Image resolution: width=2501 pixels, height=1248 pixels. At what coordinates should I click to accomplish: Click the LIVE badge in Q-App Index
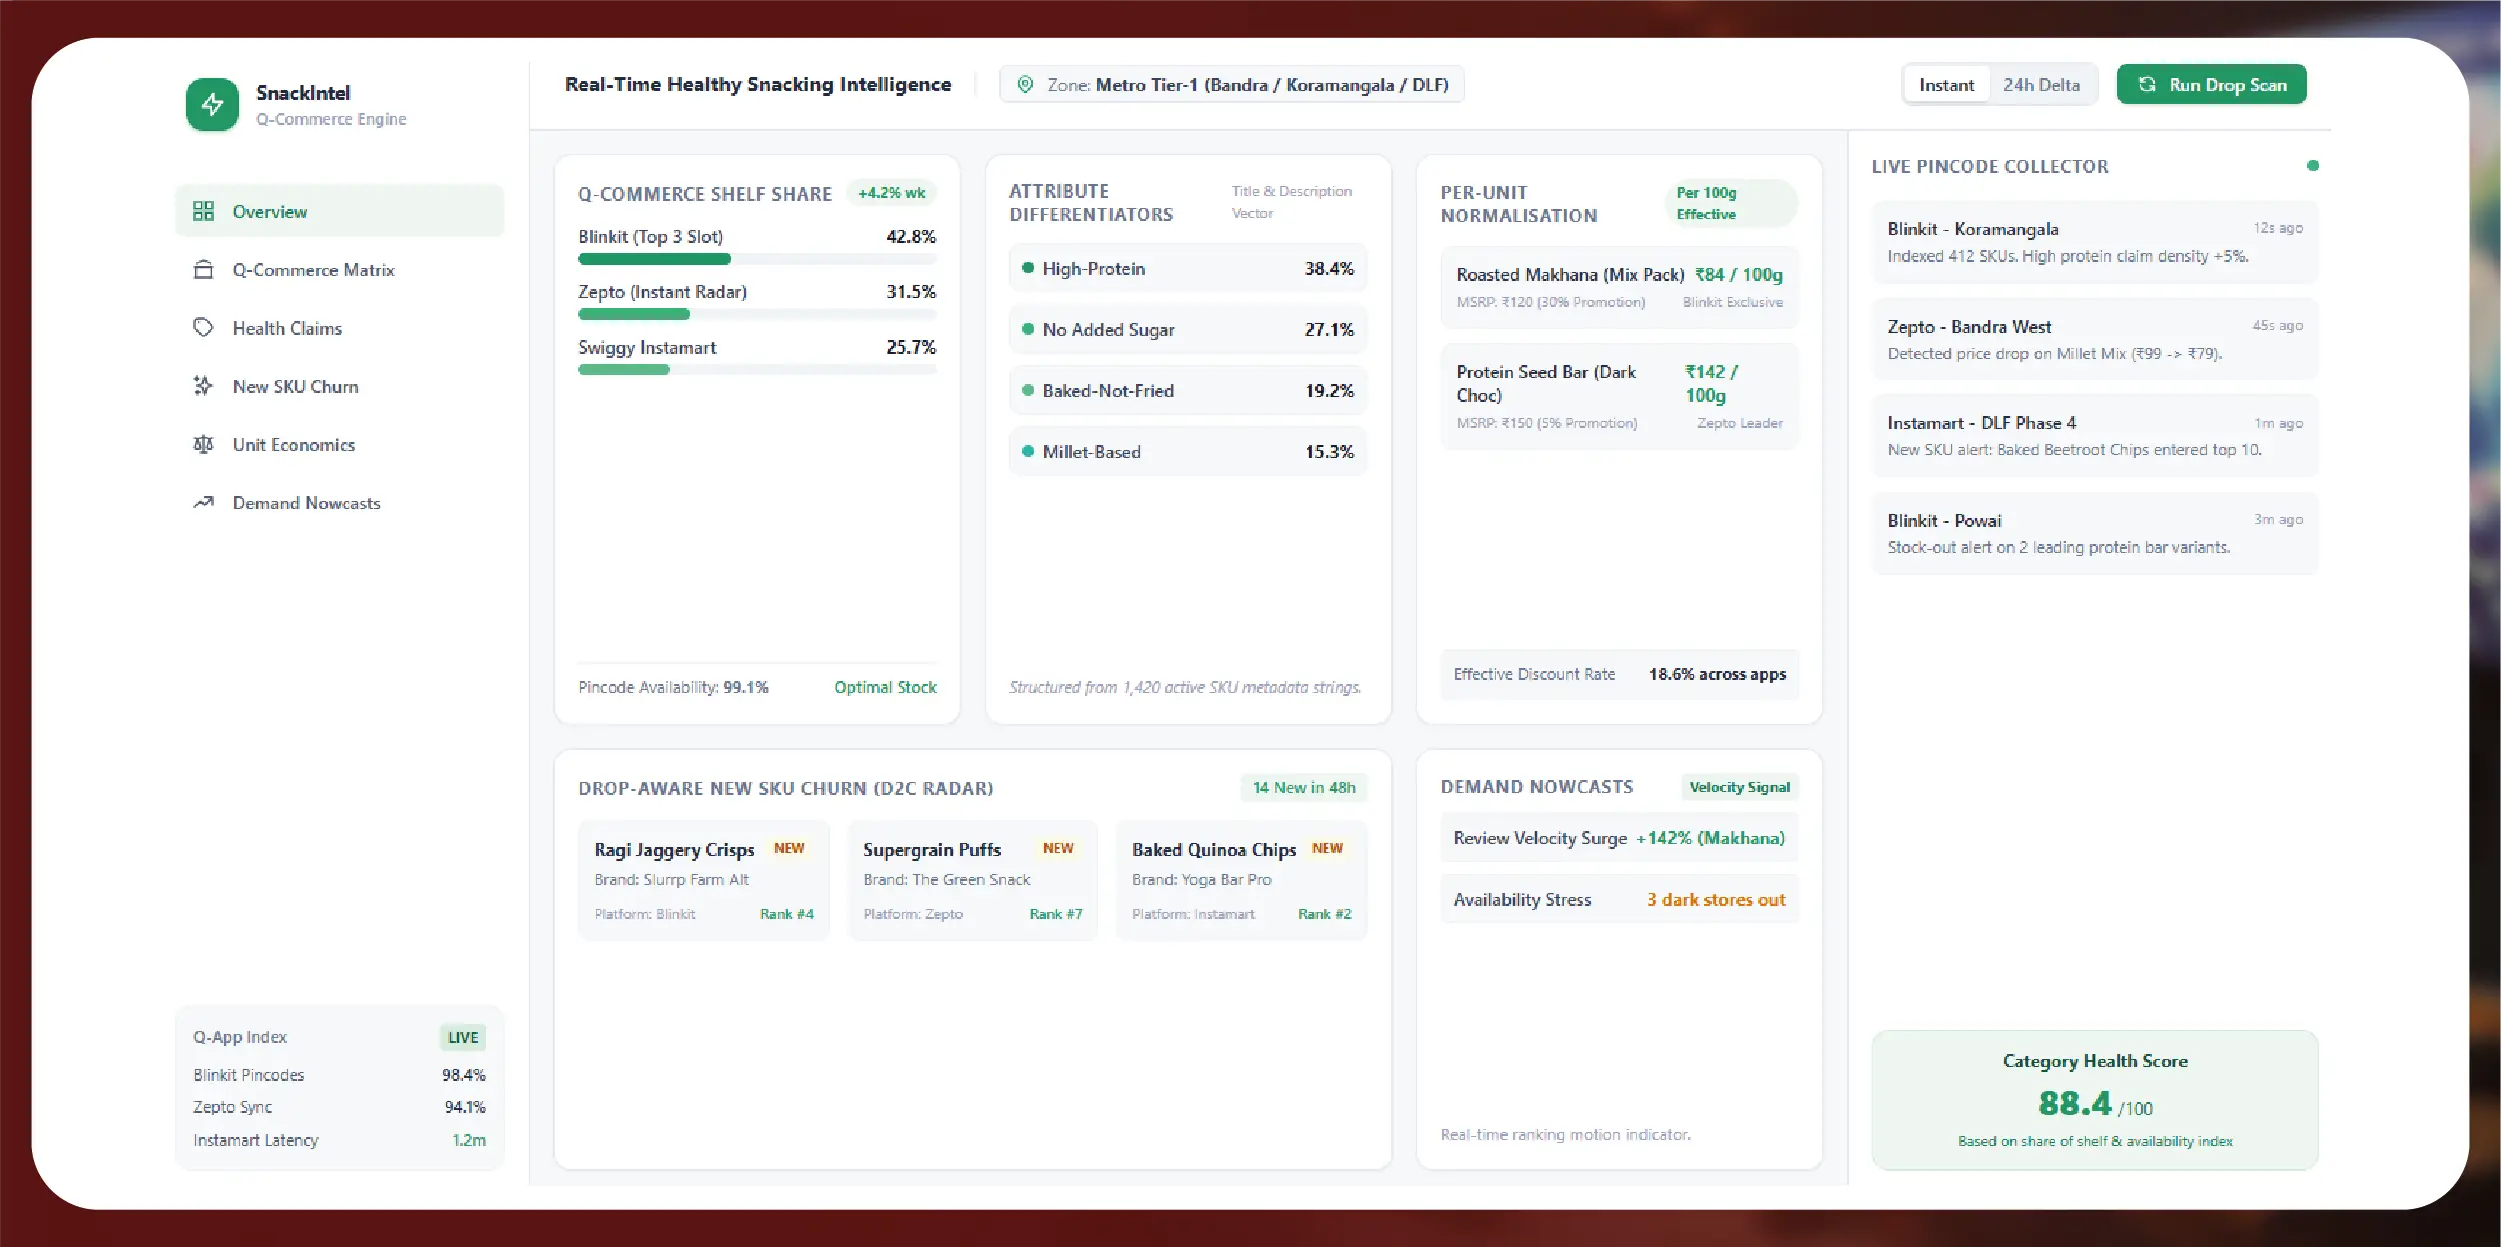coord(463,1037)
